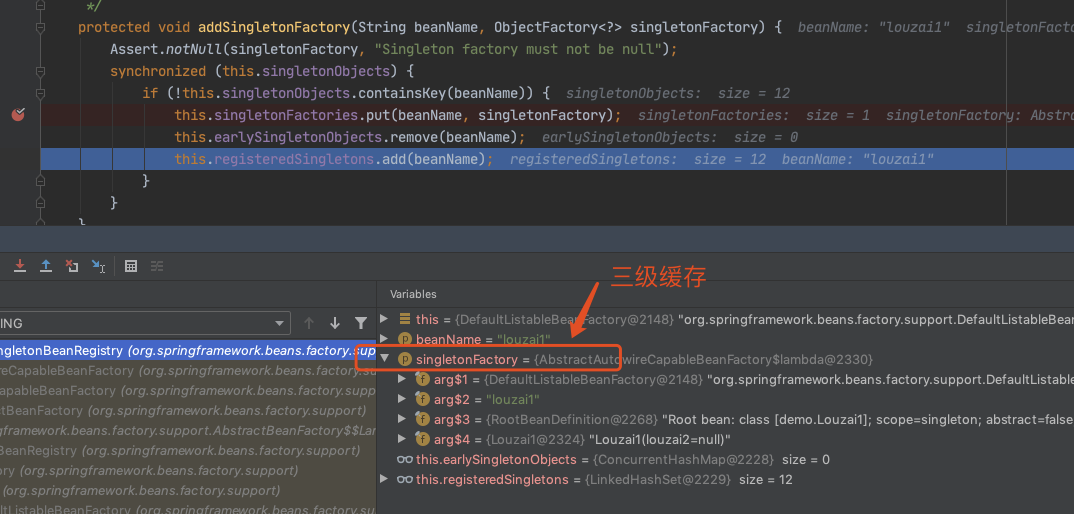This screenshot has height=514, width=1074.
Task: Click the Run to Cursor icon
Action: 99,266
